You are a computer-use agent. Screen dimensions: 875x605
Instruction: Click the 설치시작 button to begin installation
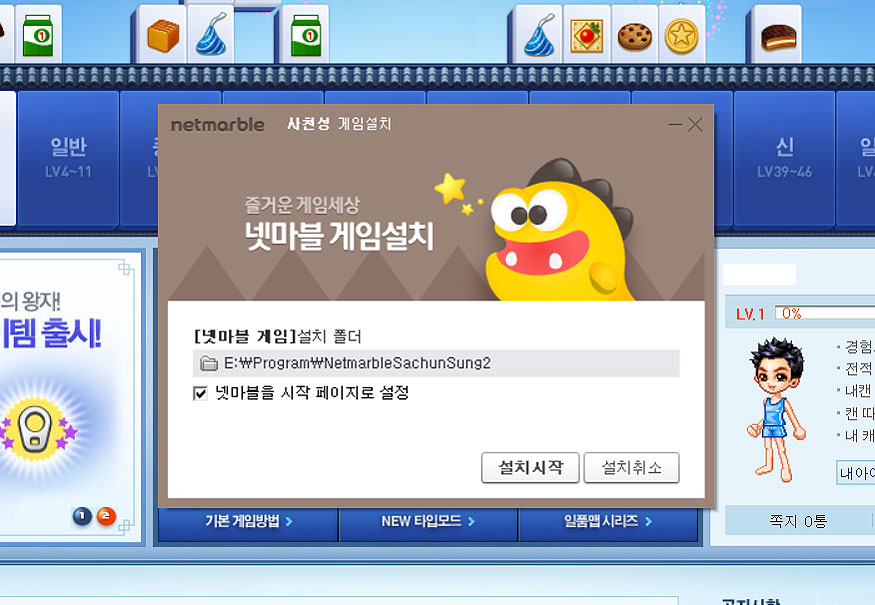tap(530, 468)
